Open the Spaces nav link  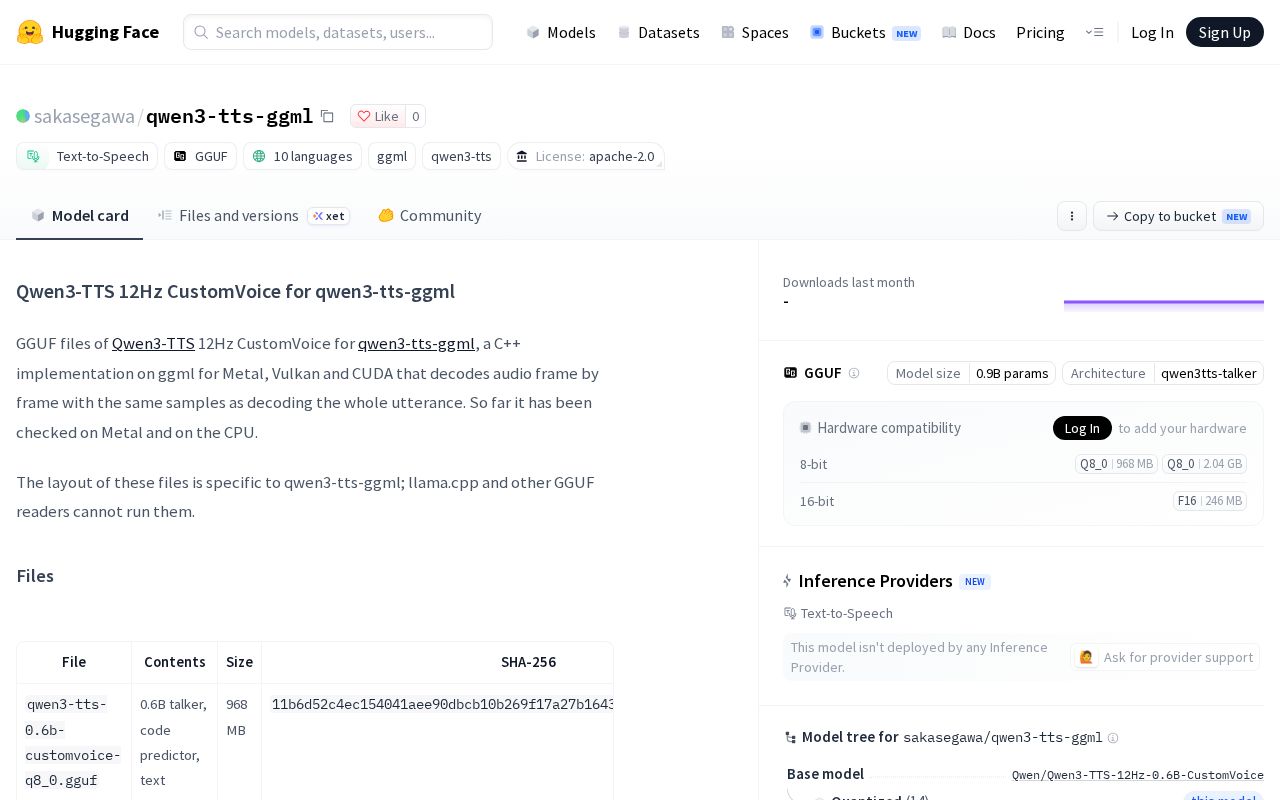[755, 32]
